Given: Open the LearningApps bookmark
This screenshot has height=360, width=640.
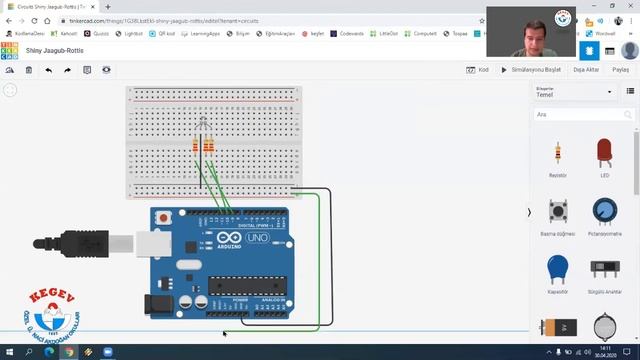Looking at the screenshot, I should (200, 33).
